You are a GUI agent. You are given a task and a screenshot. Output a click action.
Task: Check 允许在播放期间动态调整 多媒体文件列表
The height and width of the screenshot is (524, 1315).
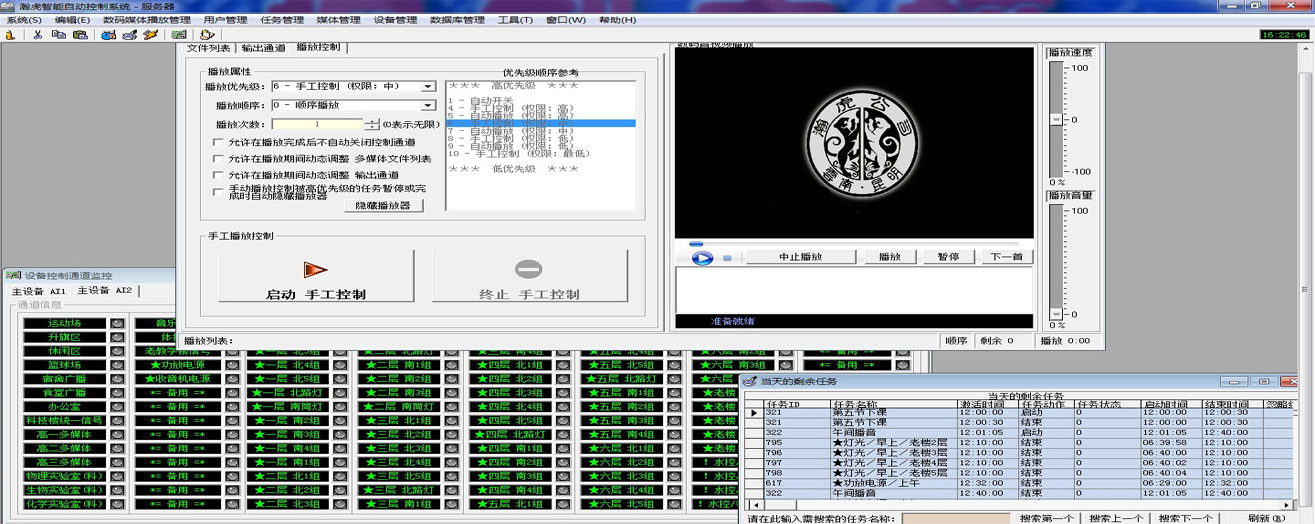click(219, 159)
